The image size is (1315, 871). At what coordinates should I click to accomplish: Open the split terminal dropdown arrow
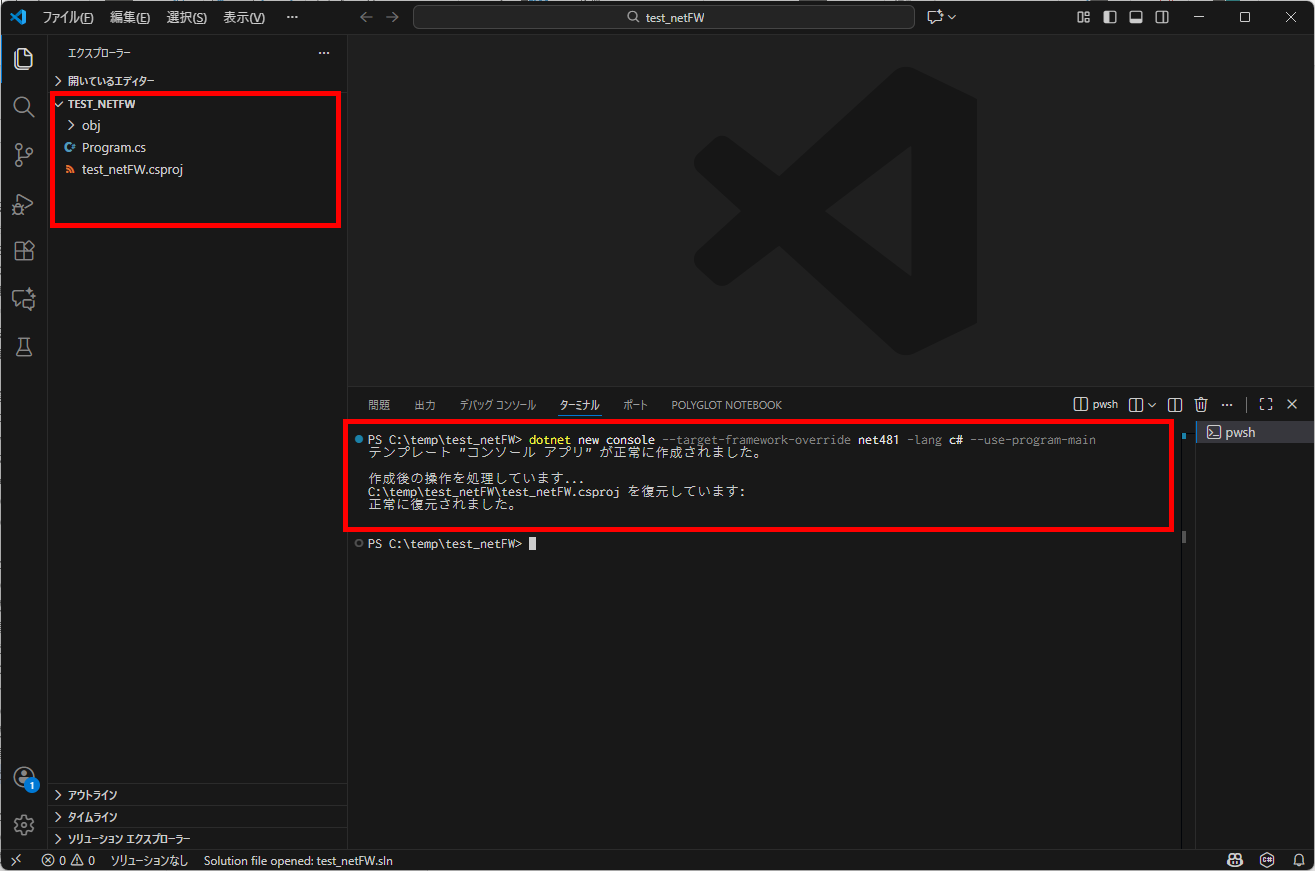click(x=1152, y=404)
